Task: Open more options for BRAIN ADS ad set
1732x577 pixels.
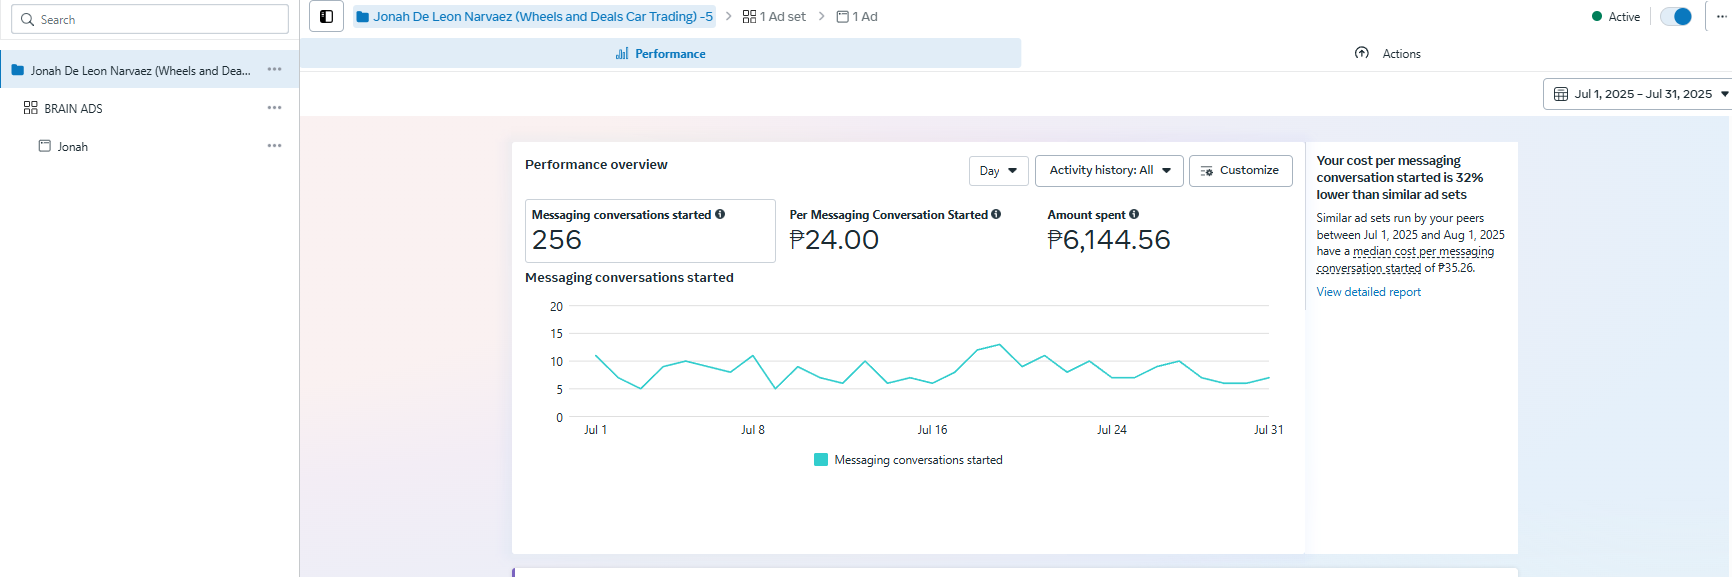Action: click(274, 108)
